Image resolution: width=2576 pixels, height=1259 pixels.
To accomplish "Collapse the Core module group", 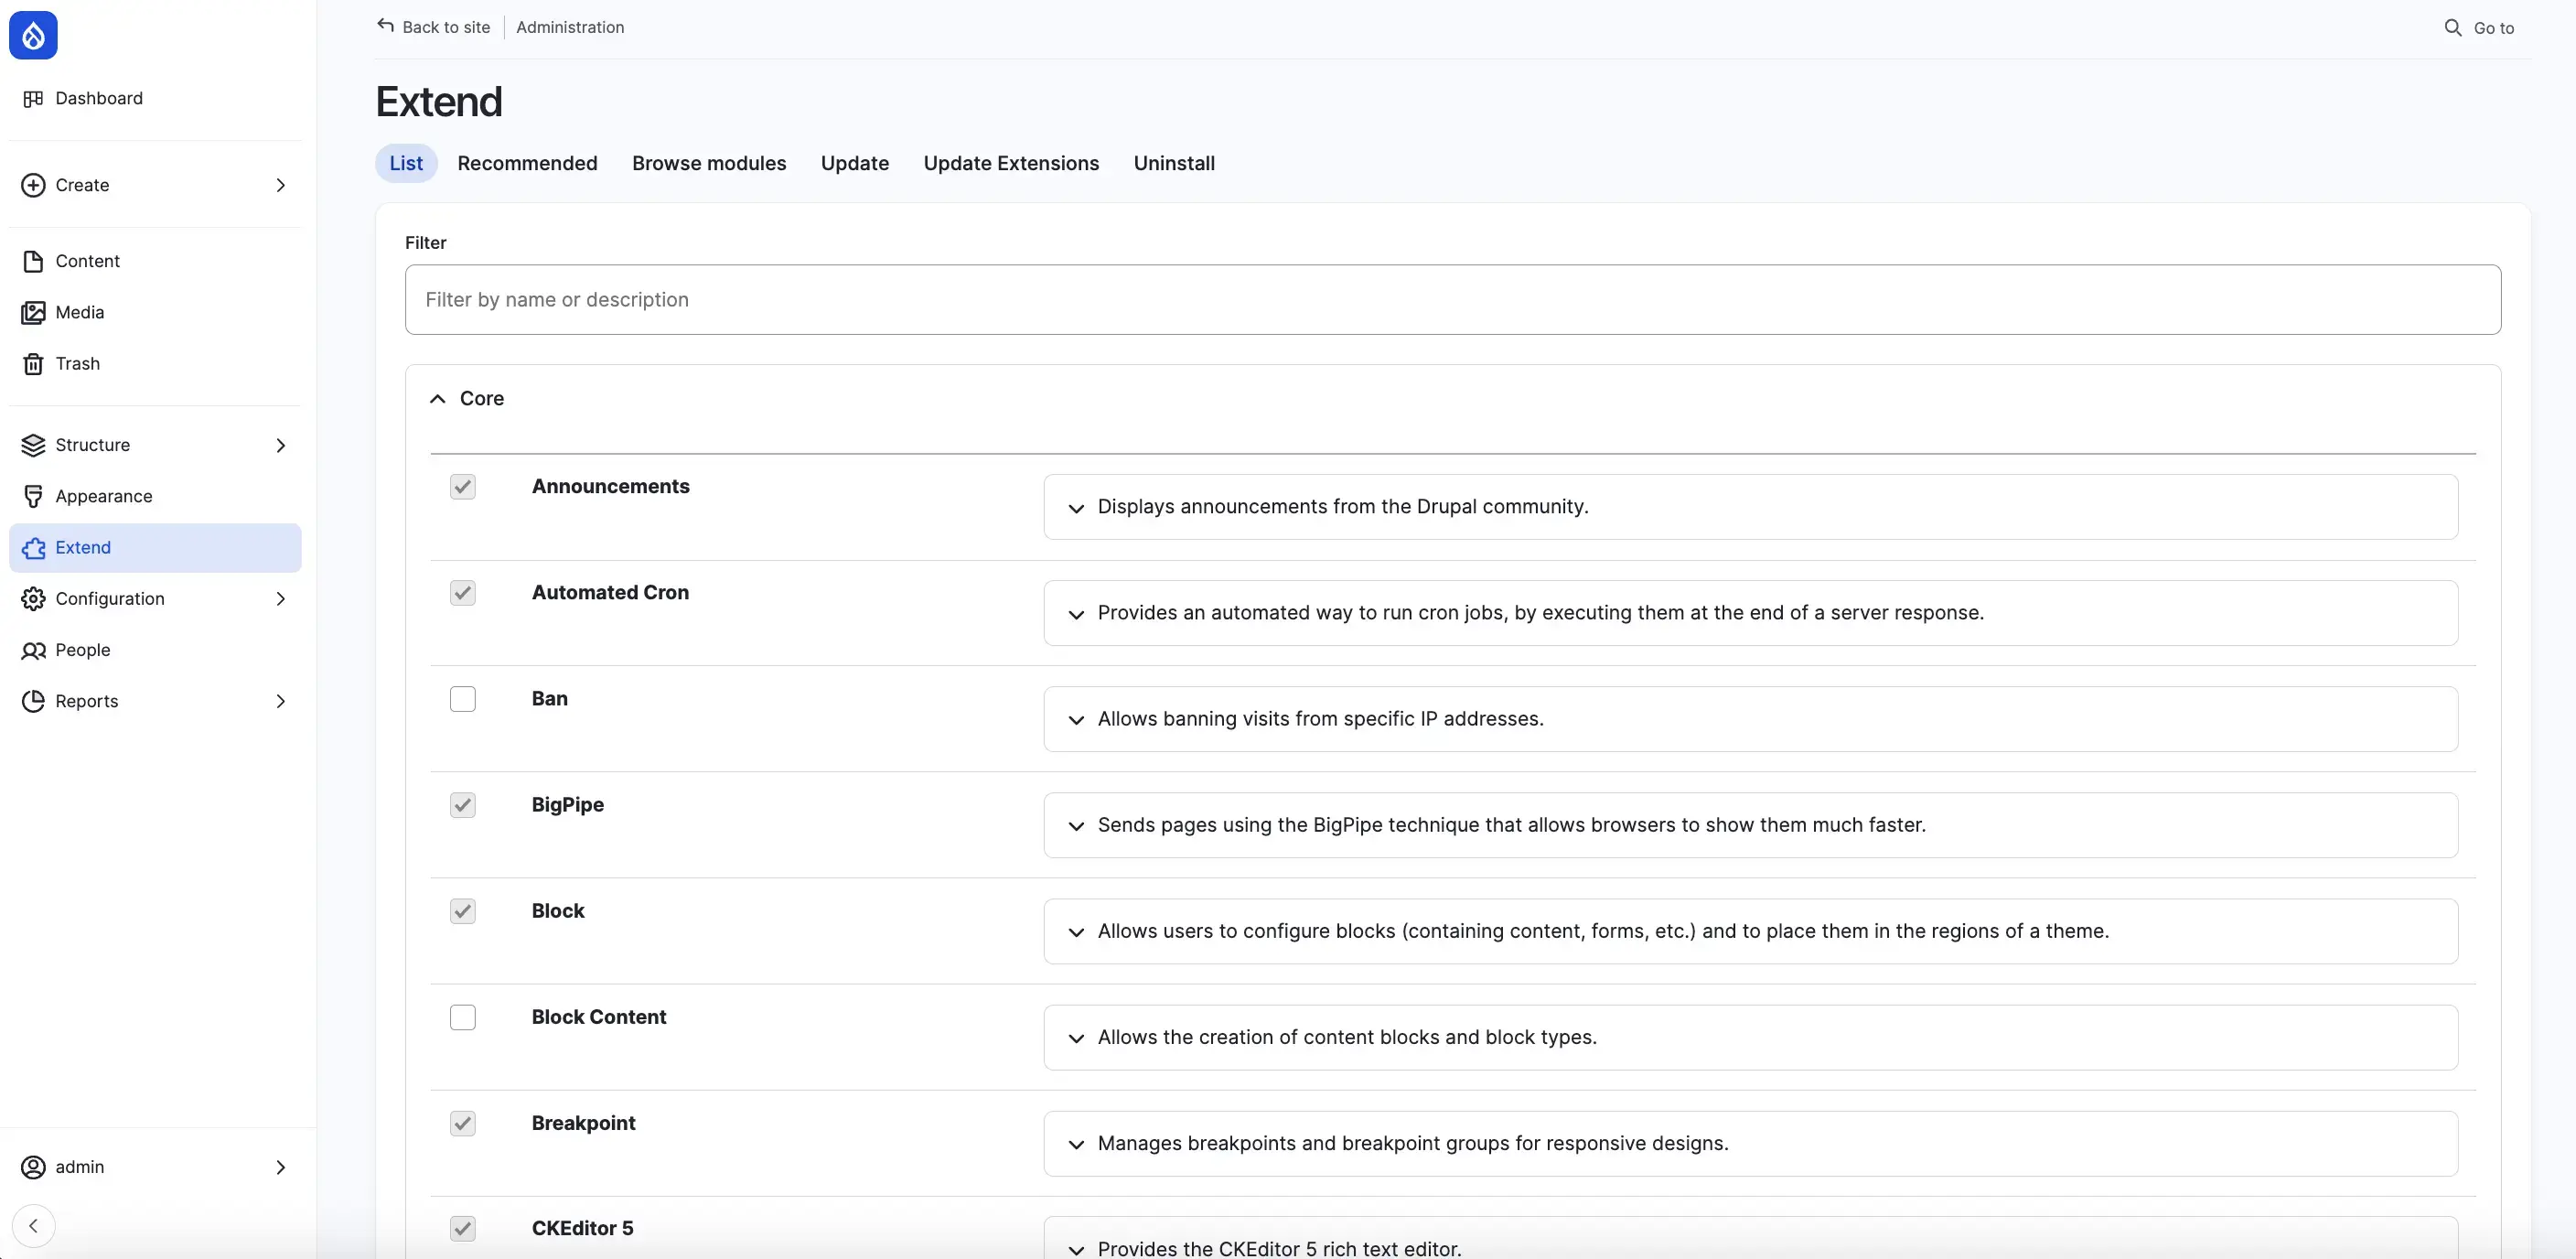I will tap(437, 399).
